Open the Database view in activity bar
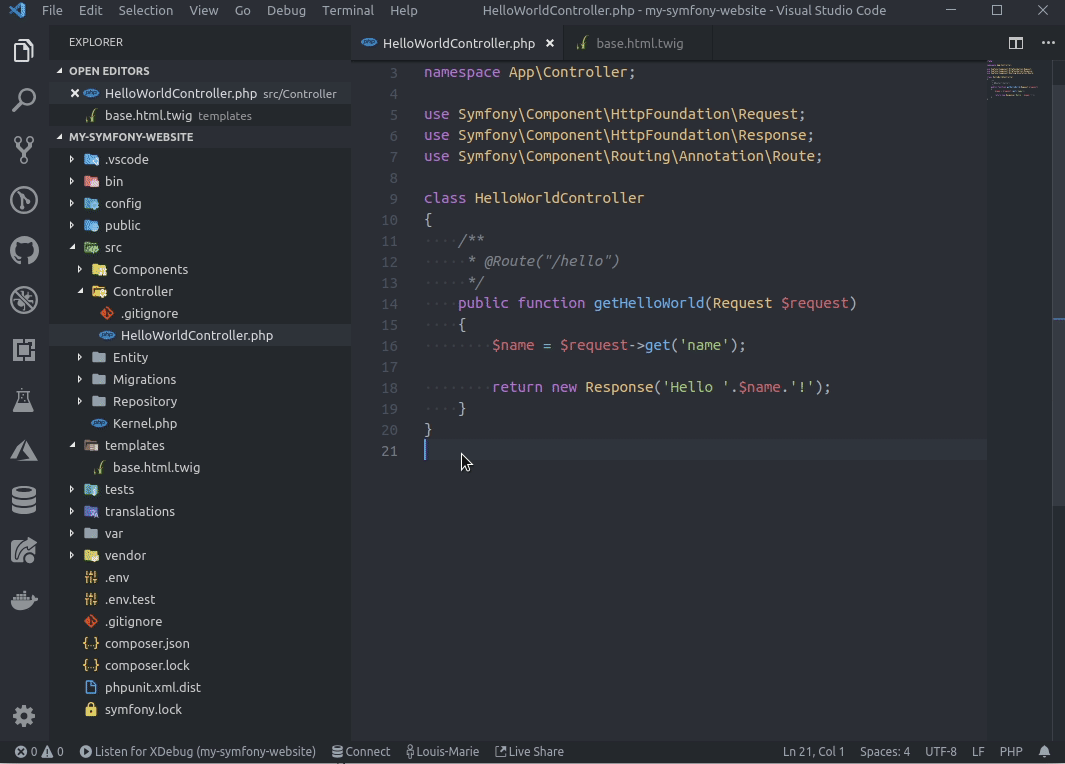This screenshot has width=1065, height=764. pyautogui.click(x=24, y=501)
